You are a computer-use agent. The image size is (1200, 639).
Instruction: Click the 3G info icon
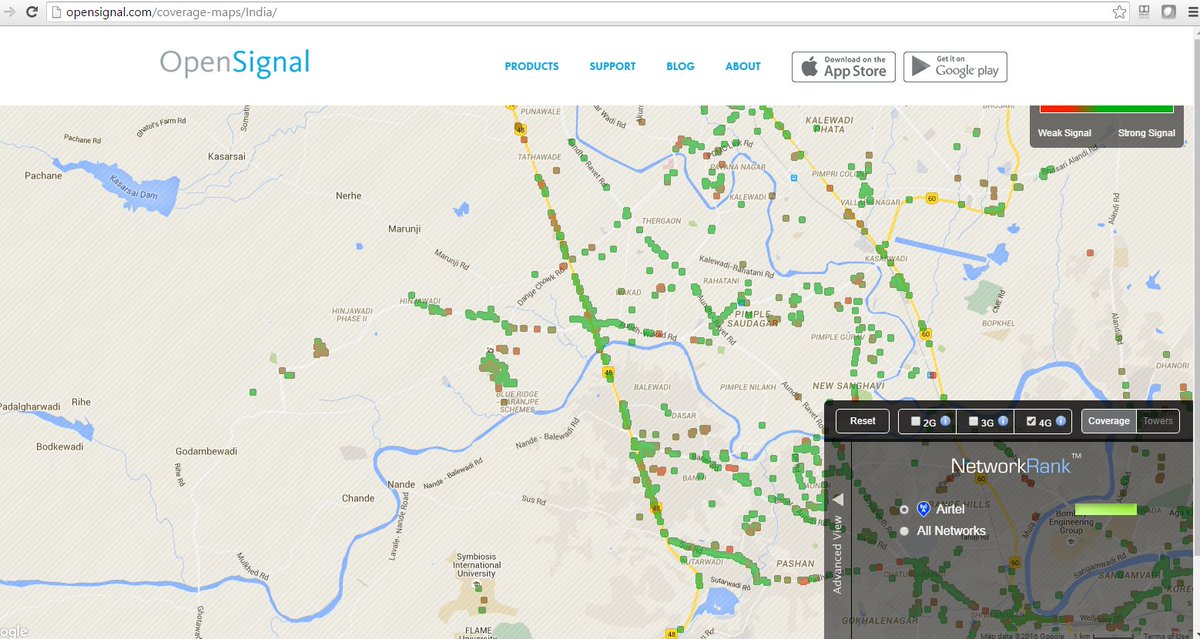1003,422
